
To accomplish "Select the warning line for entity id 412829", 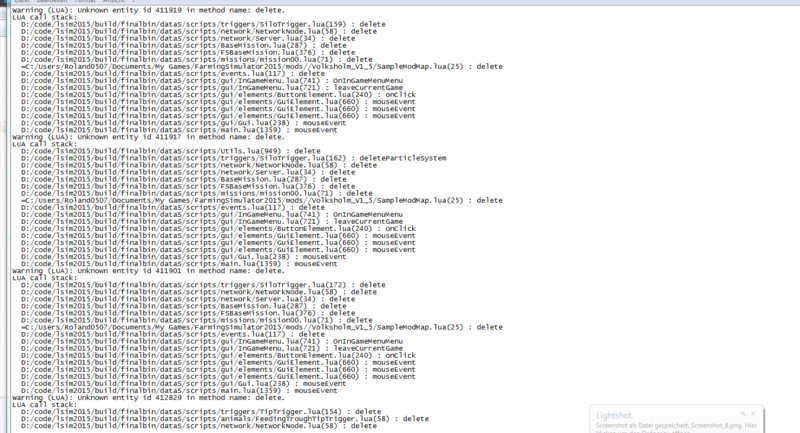I will click(148, 397).
